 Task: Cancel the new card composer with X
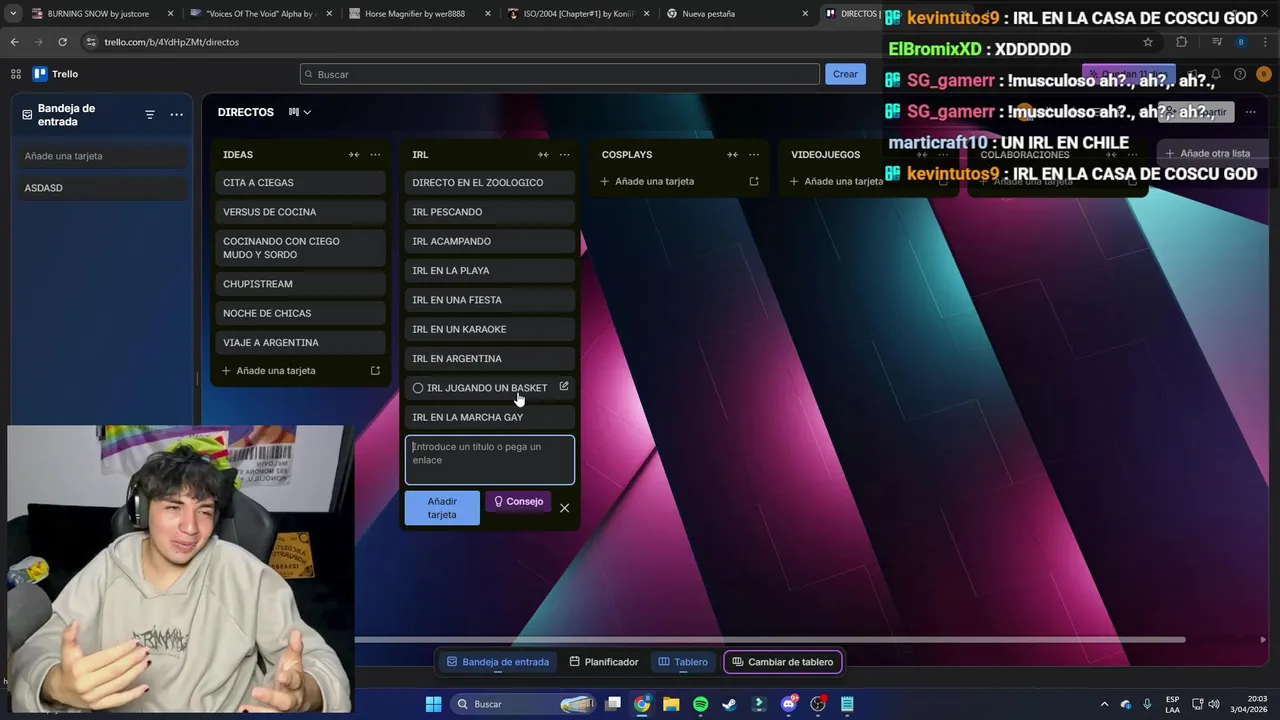click(565, 508)
